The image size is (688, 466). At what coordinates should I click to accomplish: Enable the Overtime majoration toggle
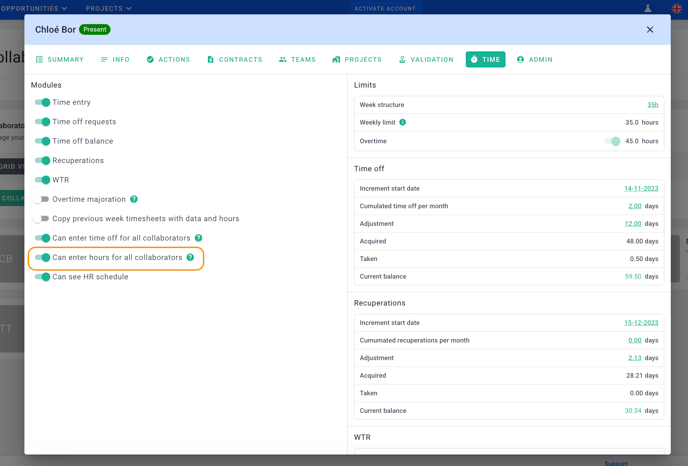41,199
